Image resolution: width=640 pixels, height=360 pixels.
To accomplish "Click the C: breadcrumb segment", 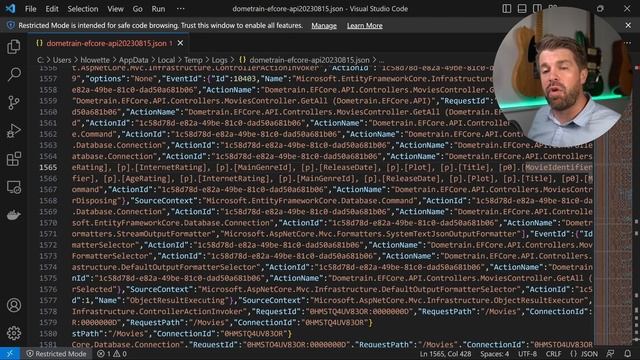I will point(40,60).
